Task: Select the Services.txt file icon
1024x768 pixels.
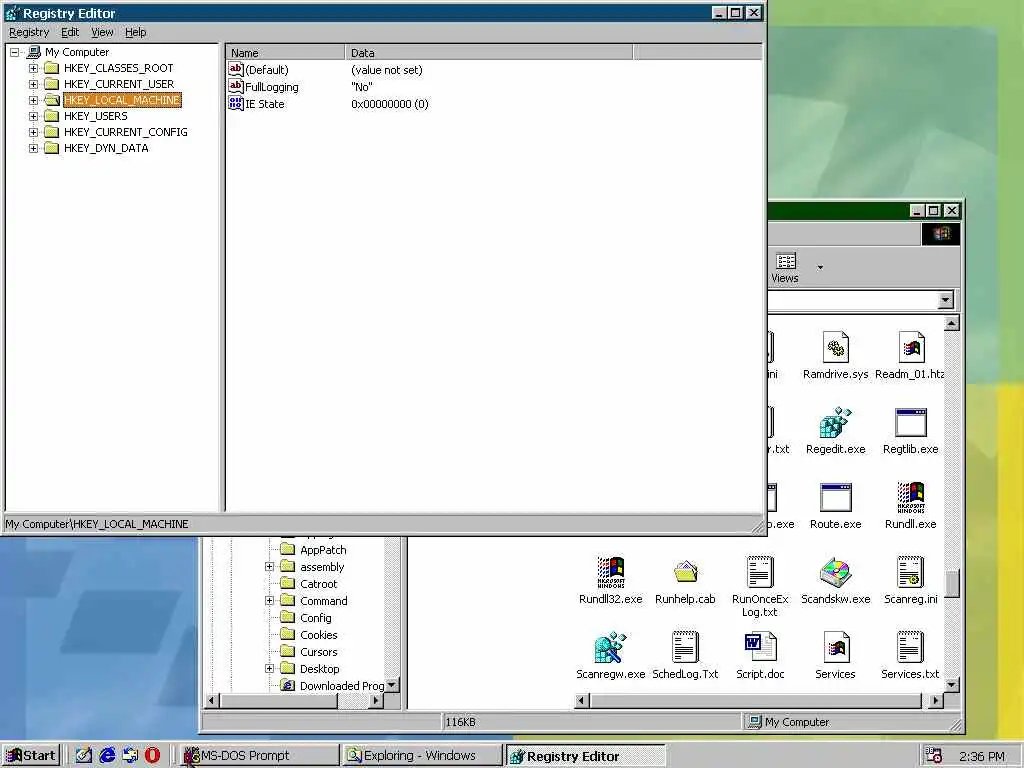Action: point(910,647)
